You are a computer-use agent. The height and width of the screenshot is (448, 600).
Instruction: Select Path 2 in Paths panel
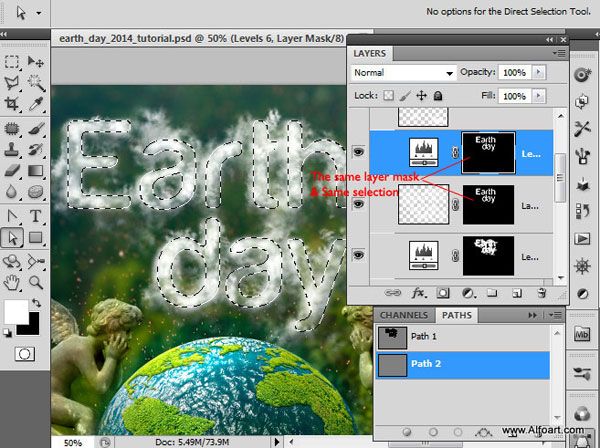[x=463, y=365]
